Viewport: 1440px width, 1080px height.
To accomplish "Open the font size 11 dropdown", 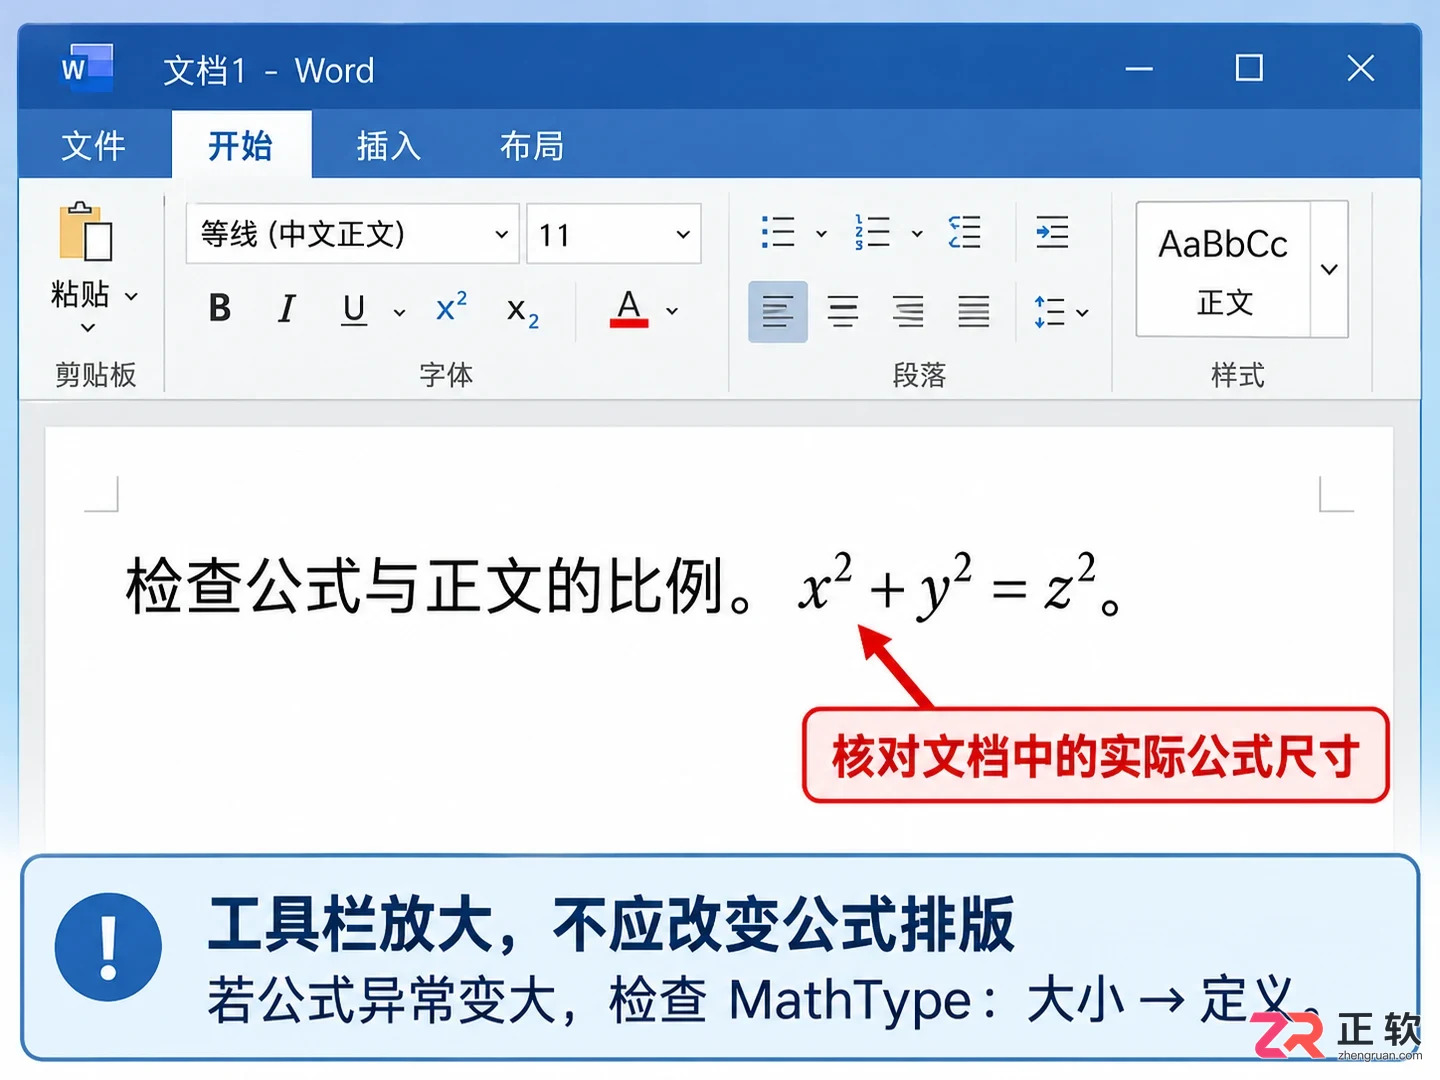I will click(x=613, y=234).
